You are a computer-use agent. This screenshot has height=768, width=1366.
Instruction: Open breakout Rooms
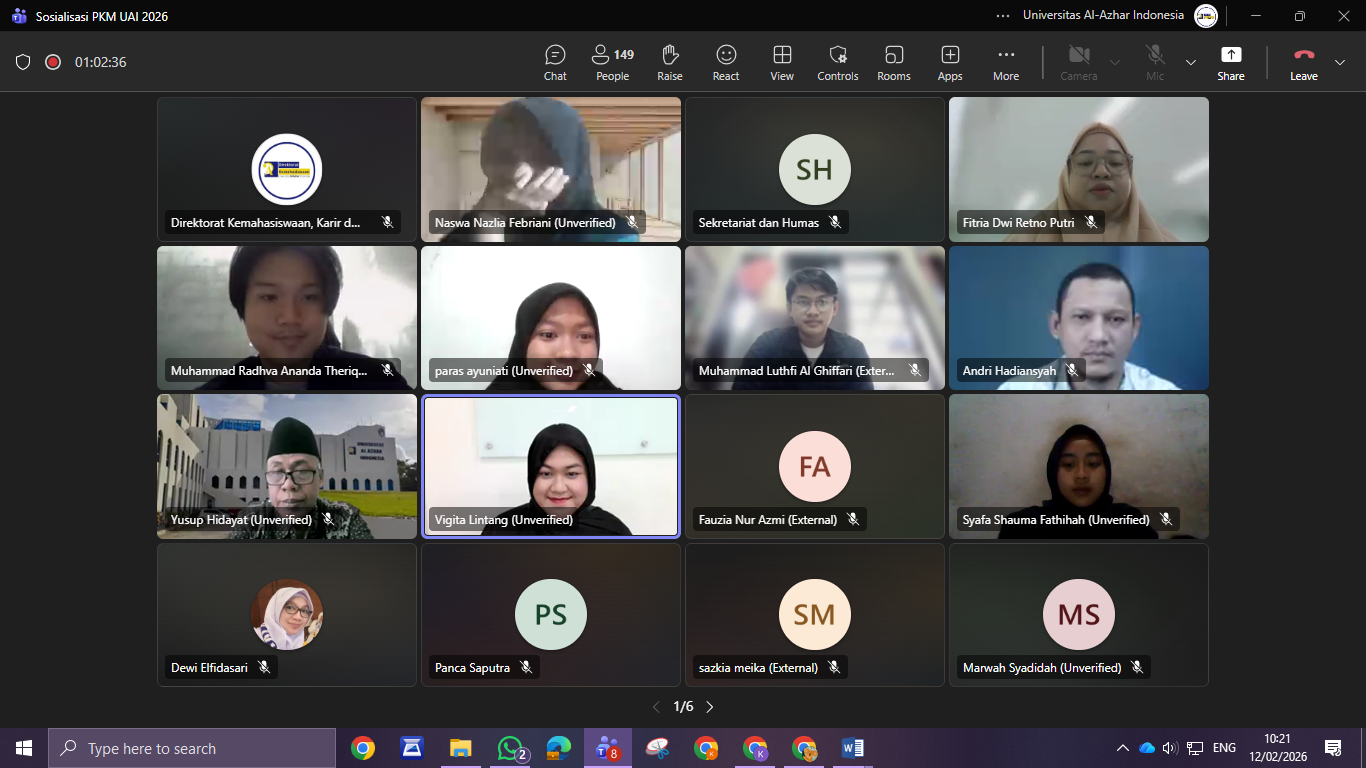894,62
